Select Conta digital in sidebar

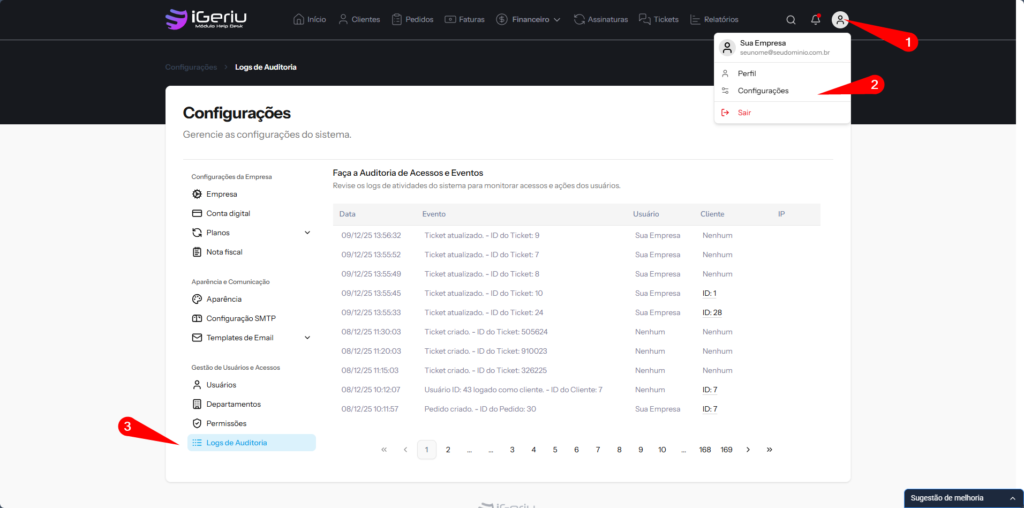pos(228,213)
